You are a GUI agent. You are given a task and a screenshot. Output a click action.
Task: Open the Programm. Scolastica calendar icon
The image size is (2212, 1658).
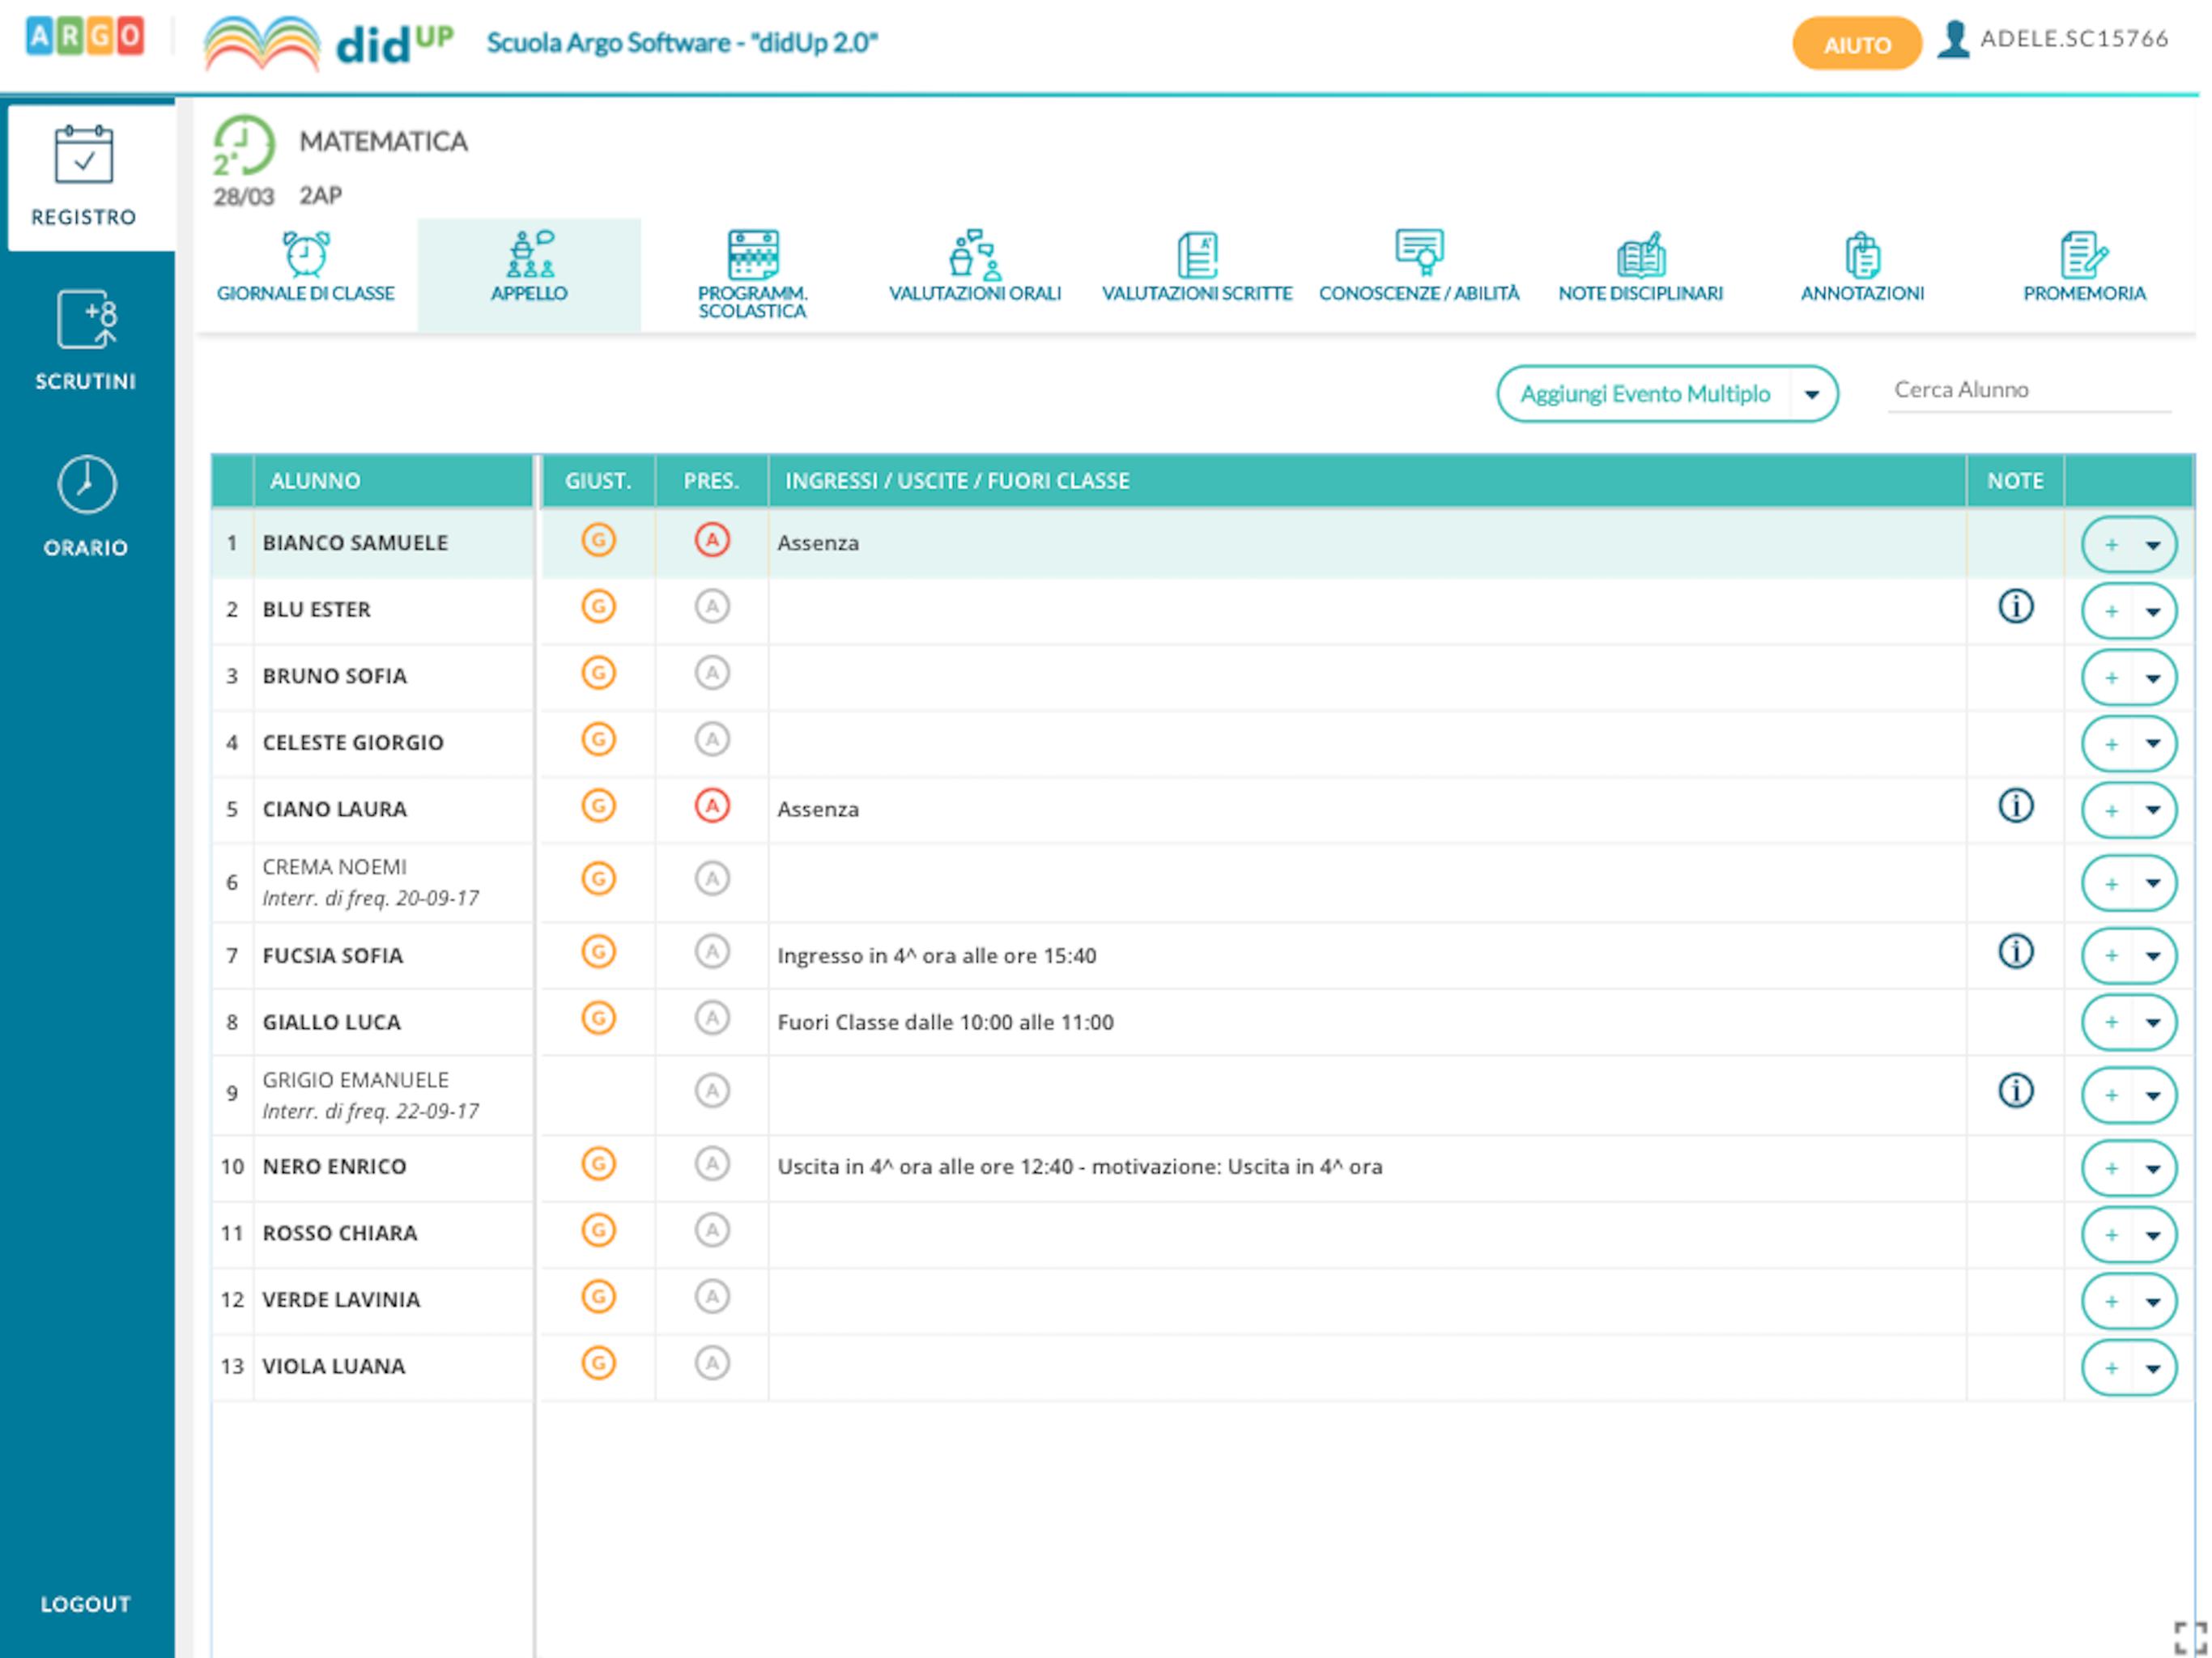pyautogui.click(x=752, y=254)
